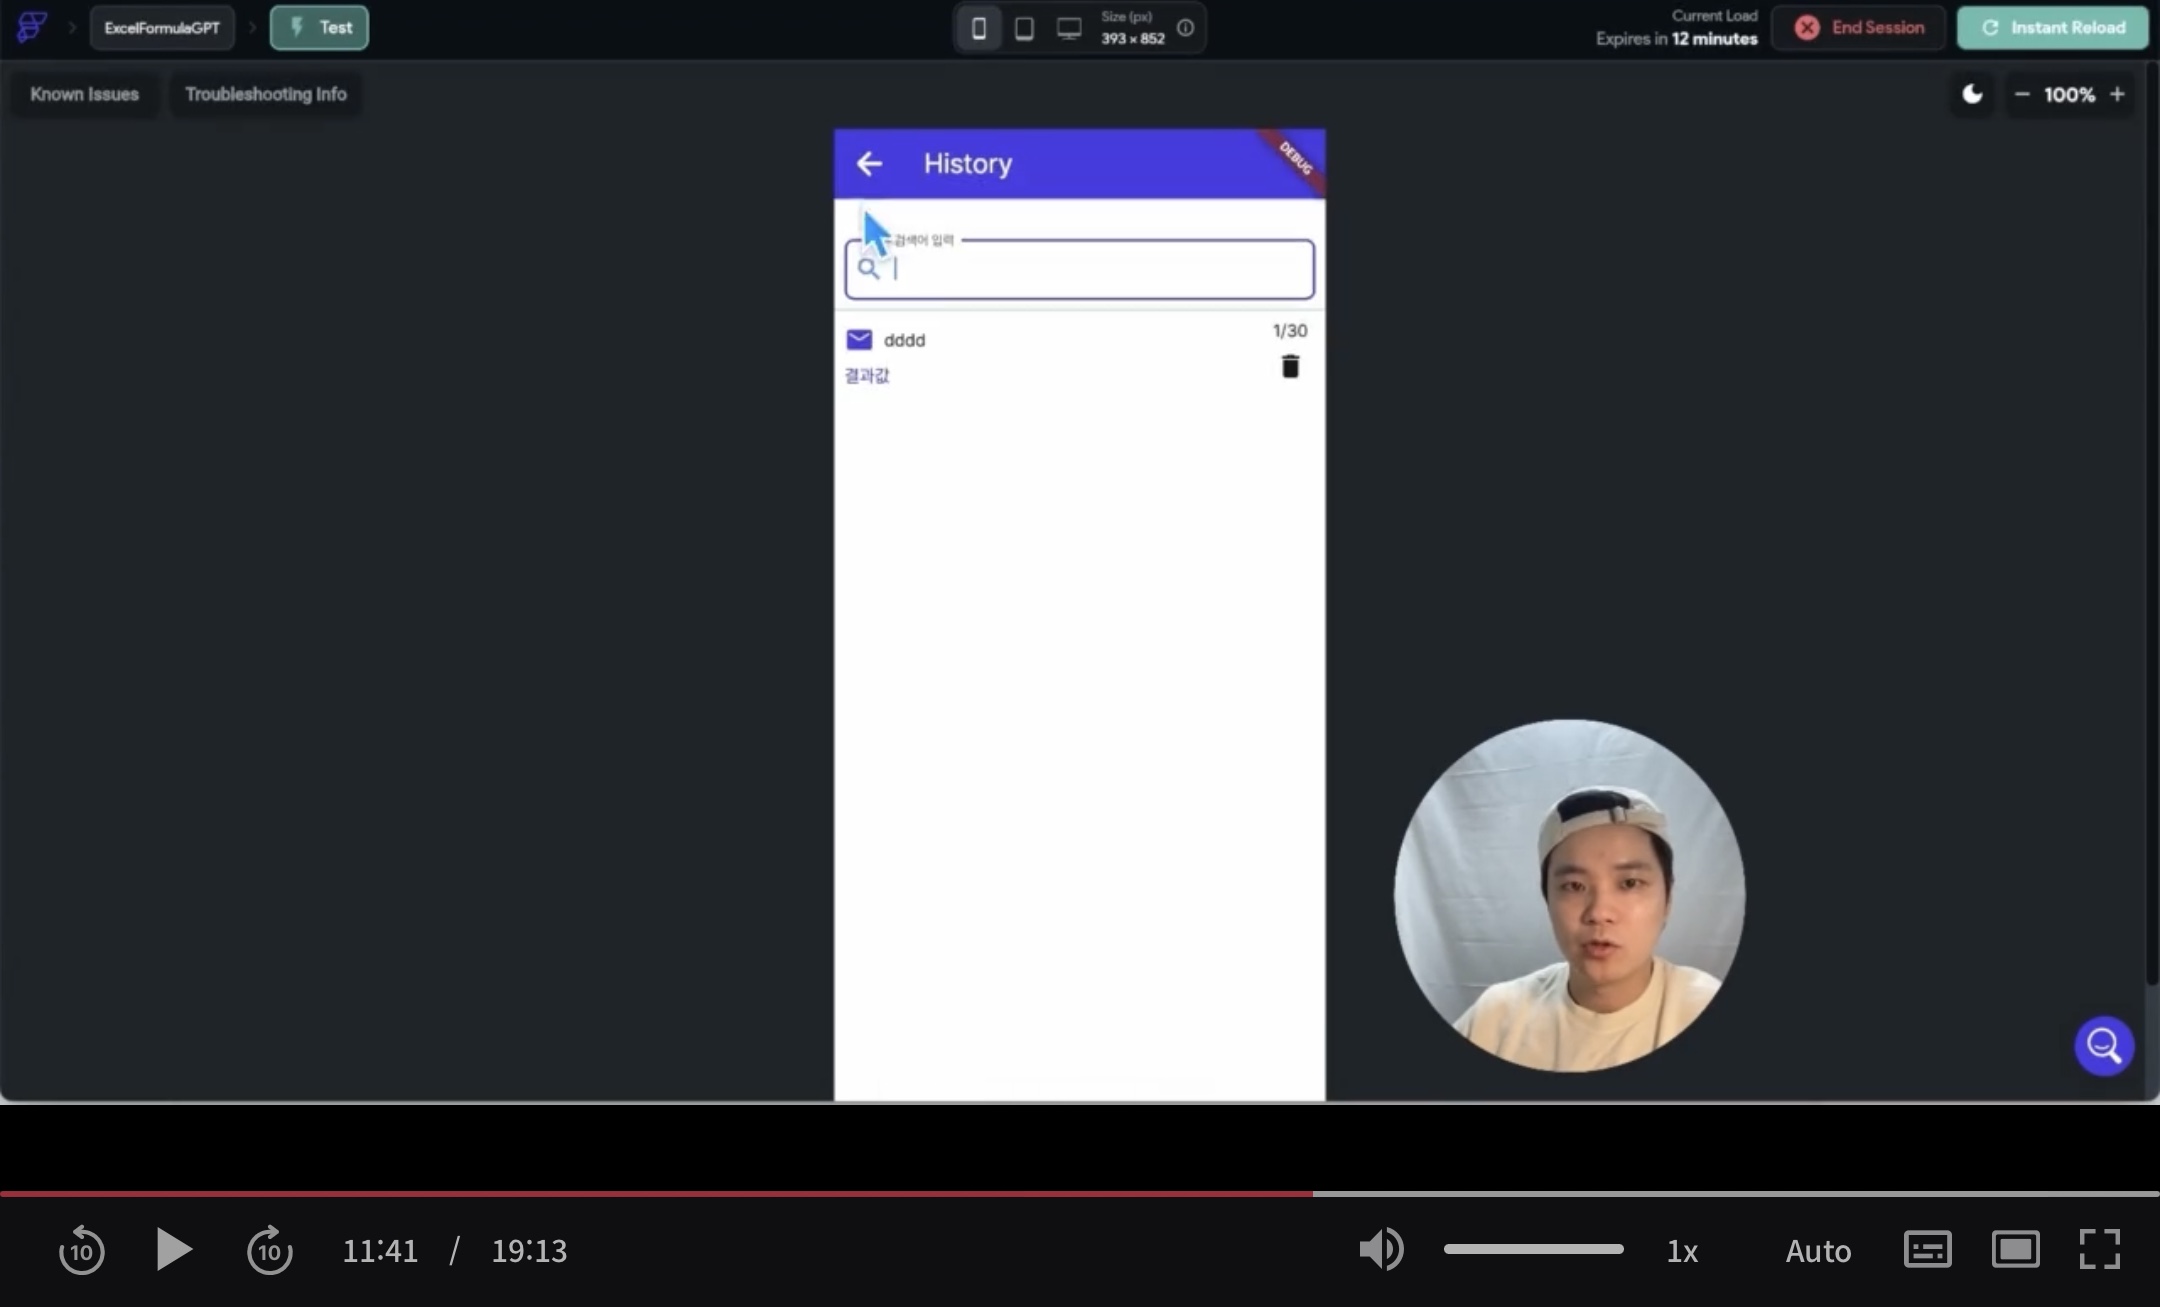Adjust the volume slider
2160x1307 pixels.
1533,1249
